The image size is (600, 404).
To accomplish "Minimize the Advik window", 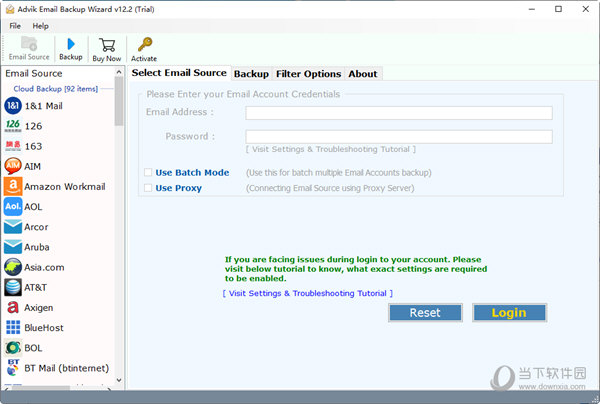I will point(532,9).
